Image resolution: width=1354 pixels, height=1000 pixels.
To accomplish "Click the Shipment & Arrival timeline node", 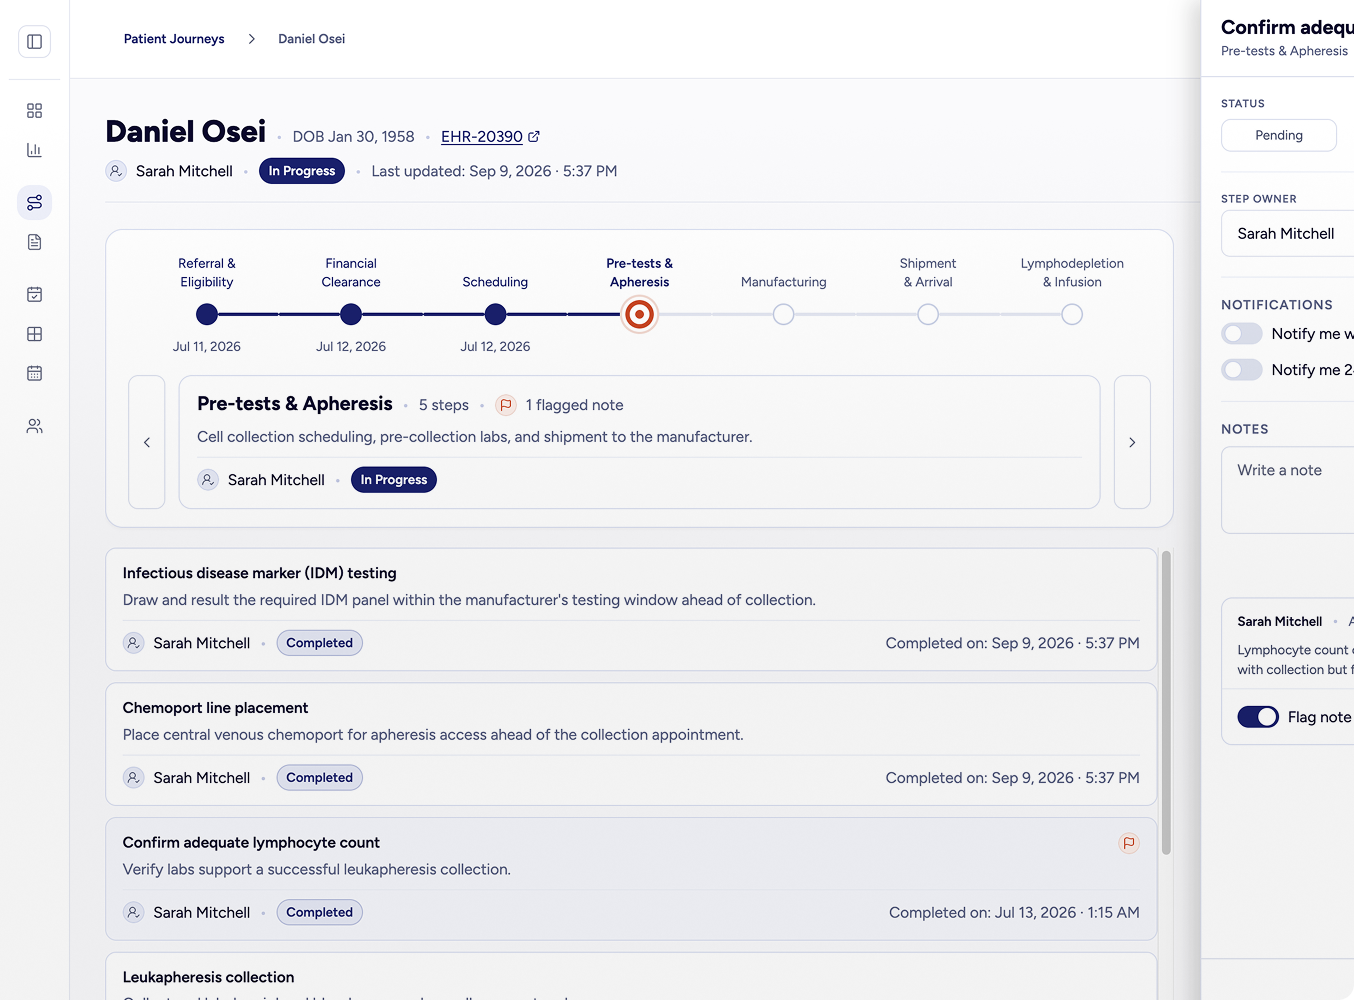I will pyautogui.click(x=928, y=315).
